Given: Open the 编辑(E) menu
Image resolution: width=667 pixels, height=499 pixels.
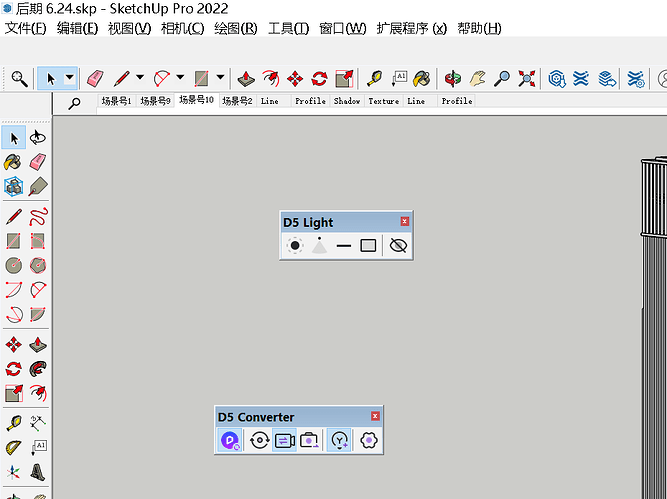Looking at the screenshot, I should point(77,28).
